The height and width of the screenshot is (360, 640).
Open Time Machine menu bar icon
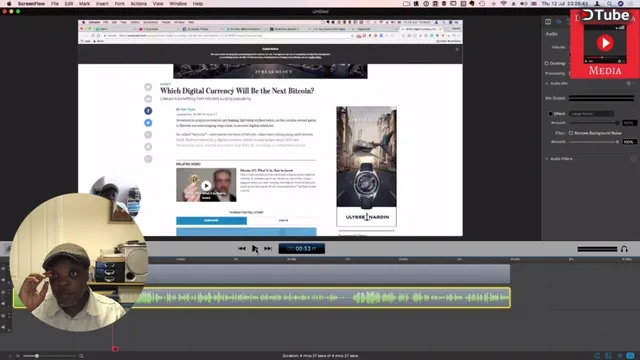[x=482, y=4]
